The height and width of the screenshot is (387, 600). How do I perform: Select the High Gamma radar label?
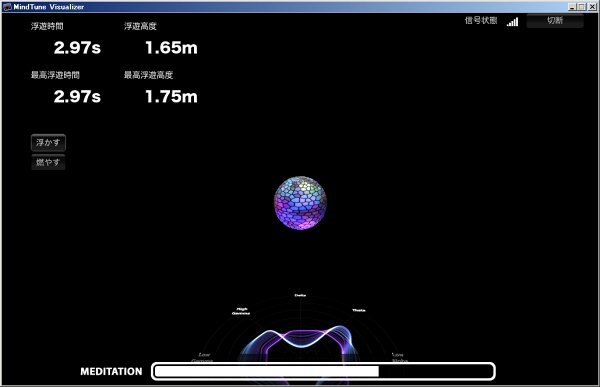pyautogui.click(x=241, y=311)
